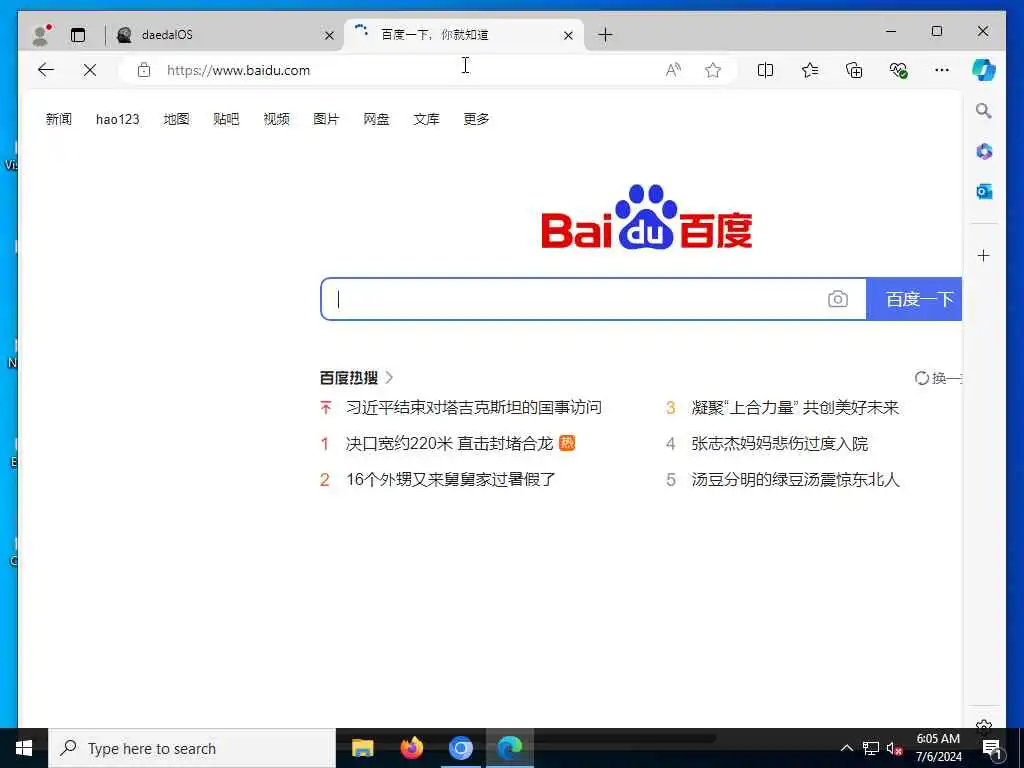Viewport: 1024px width, 768px height.
Task: Close the Baidu tab
Action: (x=568, y=35)
